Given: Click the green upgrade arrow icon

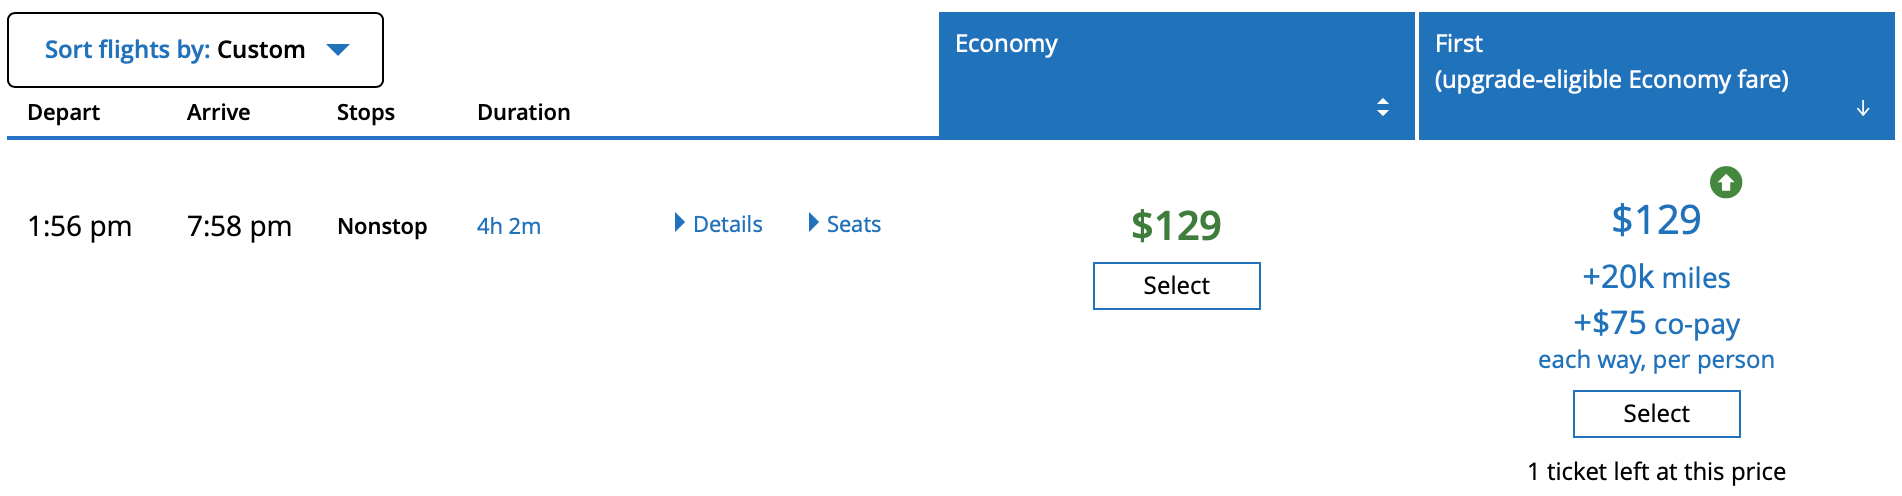Looking at the screenshot, I should [x=1725, y=182].
